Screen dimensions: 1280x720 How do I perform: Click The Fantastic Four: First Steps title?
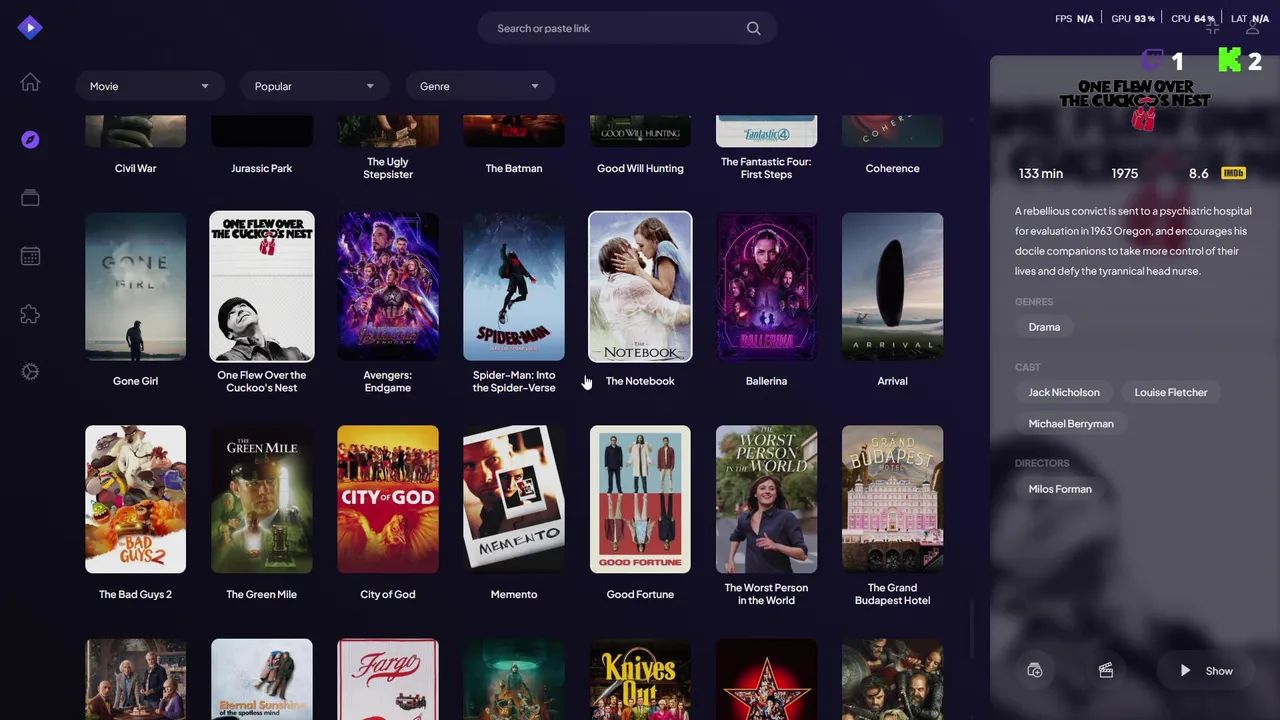766,168
